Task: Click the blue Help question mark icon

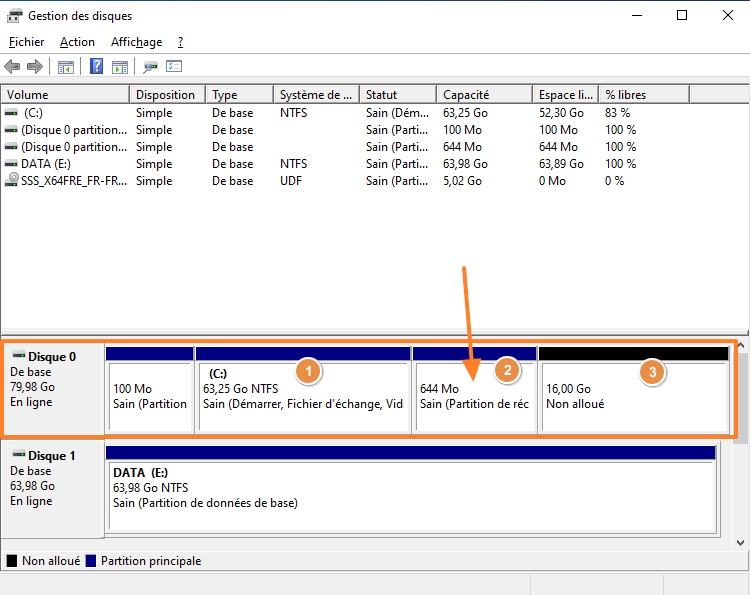Action: [x=97, y=67]
